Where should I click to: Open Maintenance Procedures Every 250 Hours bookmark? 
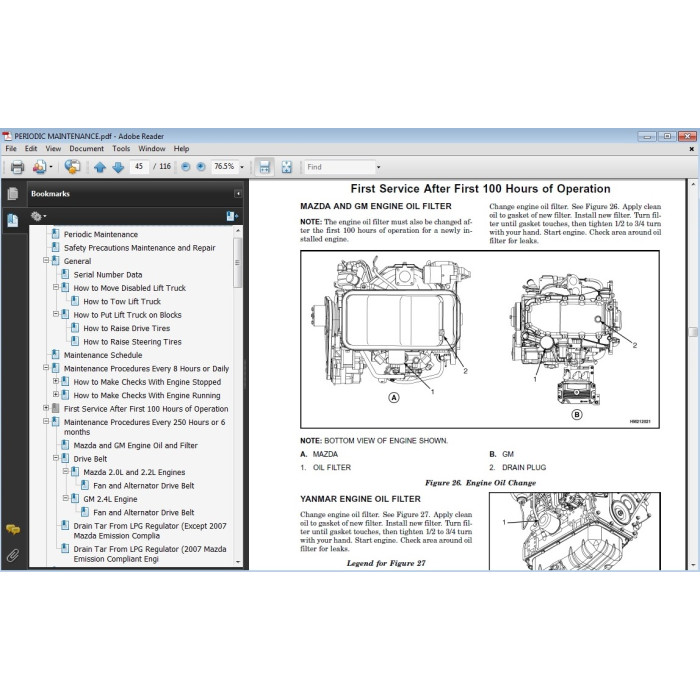(x=145, y=427)
